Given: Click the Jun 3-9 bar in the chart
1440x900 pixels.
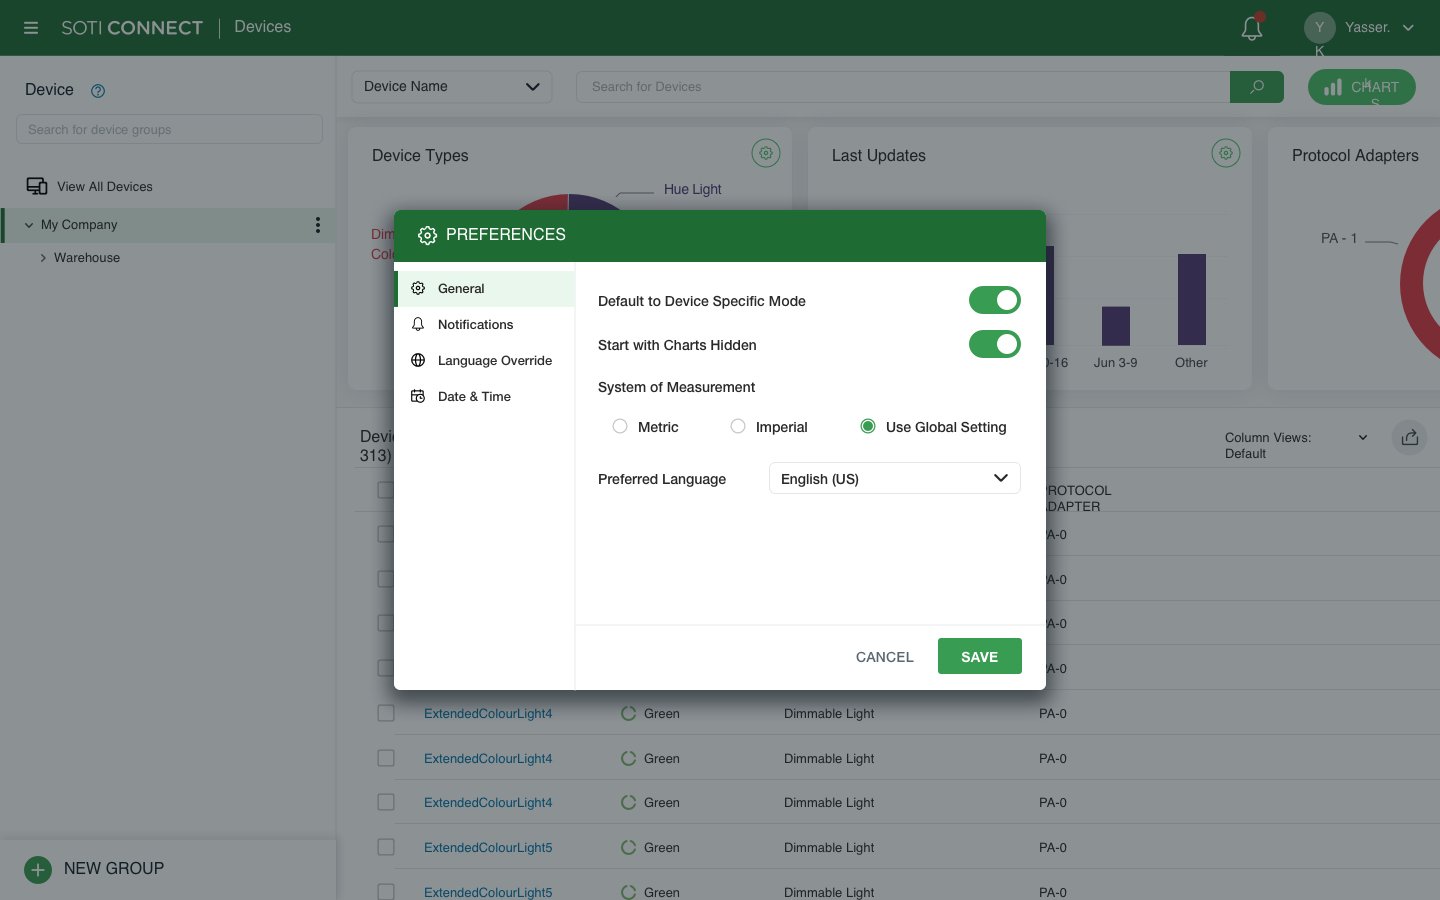Looking at the screenshot, I should 1116,326.
